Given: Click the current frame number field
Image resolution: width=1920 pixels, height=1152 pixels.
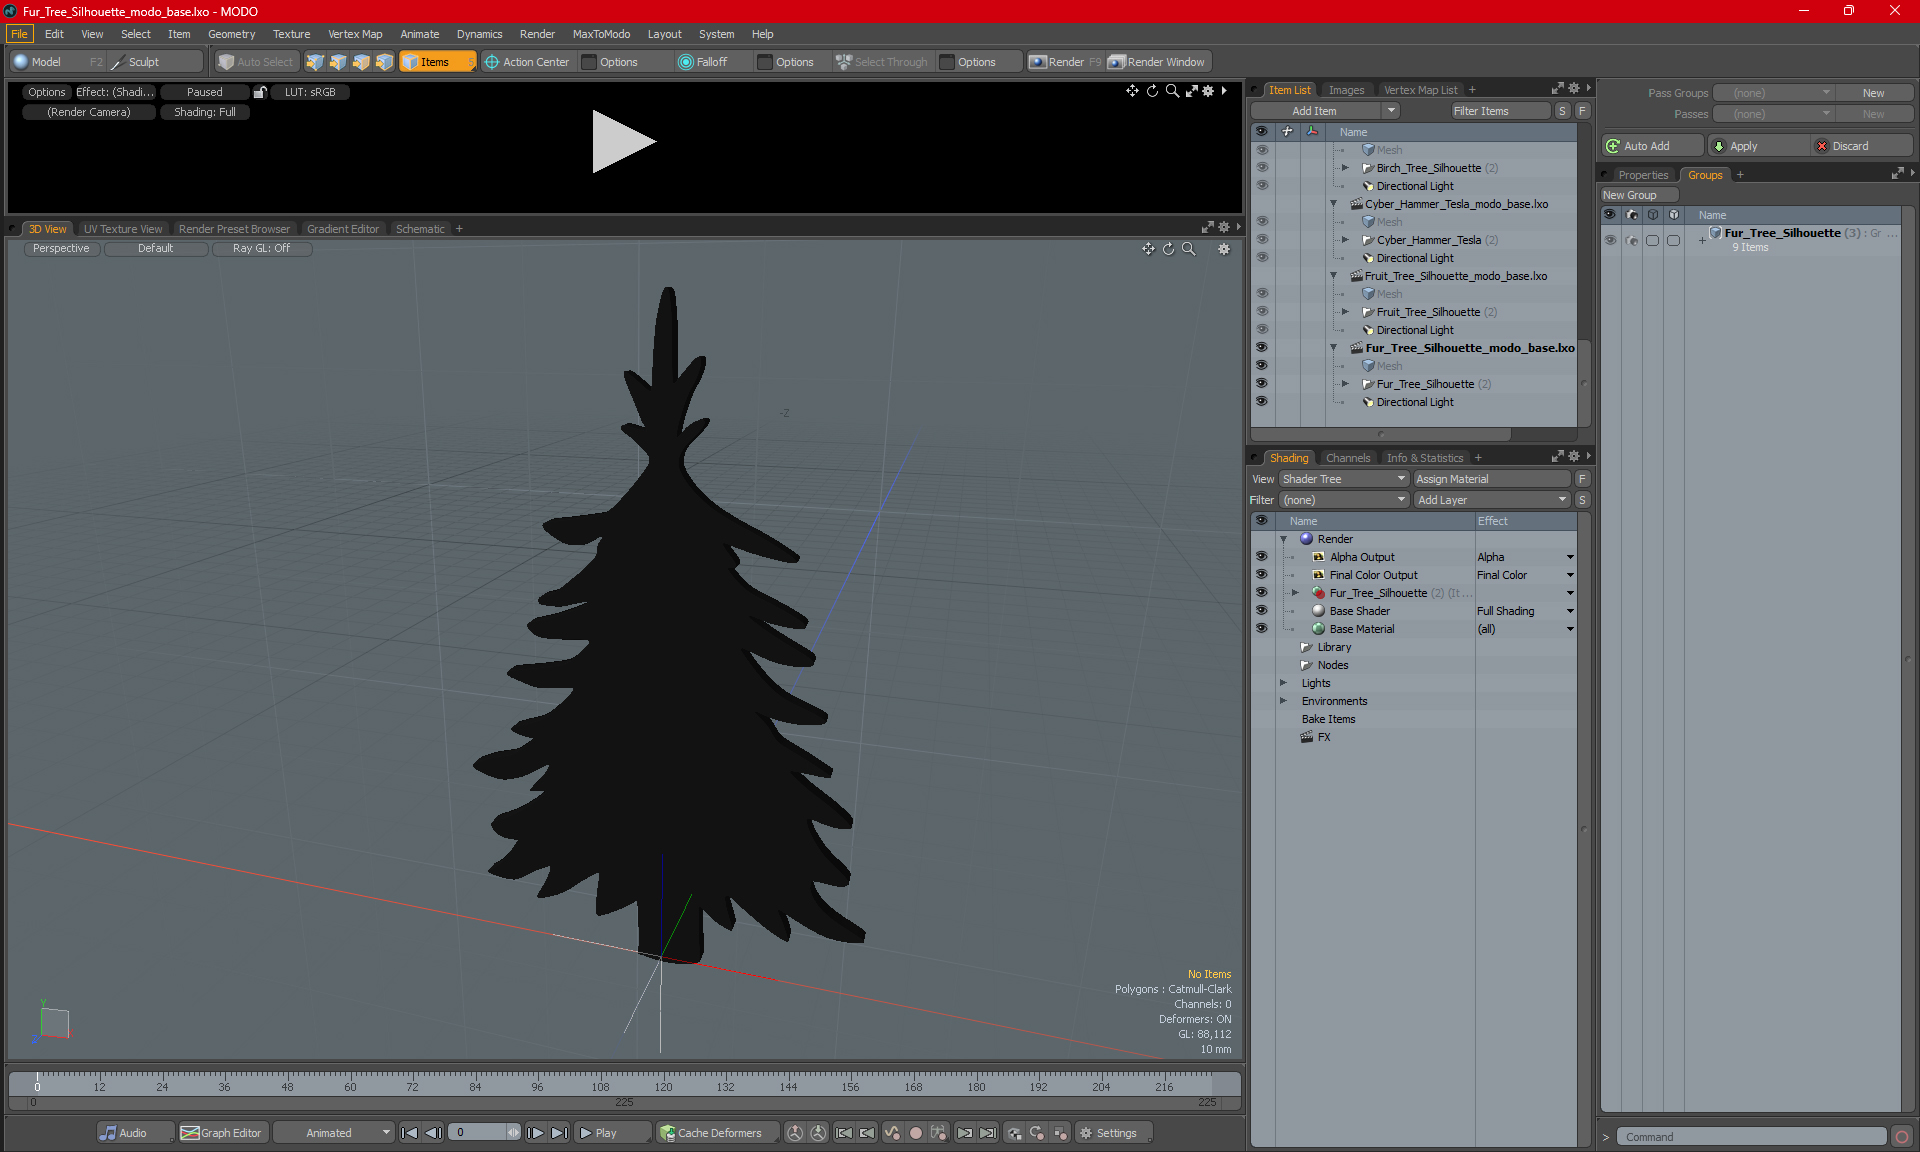Looking at the screenshot, I should click(x=480, y=1133).
